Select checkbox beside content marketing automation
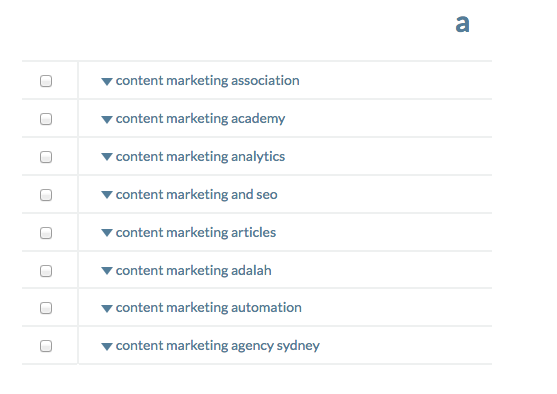This screenshot has width=557, height=394. pyautogui.click(x=46, y=308)
